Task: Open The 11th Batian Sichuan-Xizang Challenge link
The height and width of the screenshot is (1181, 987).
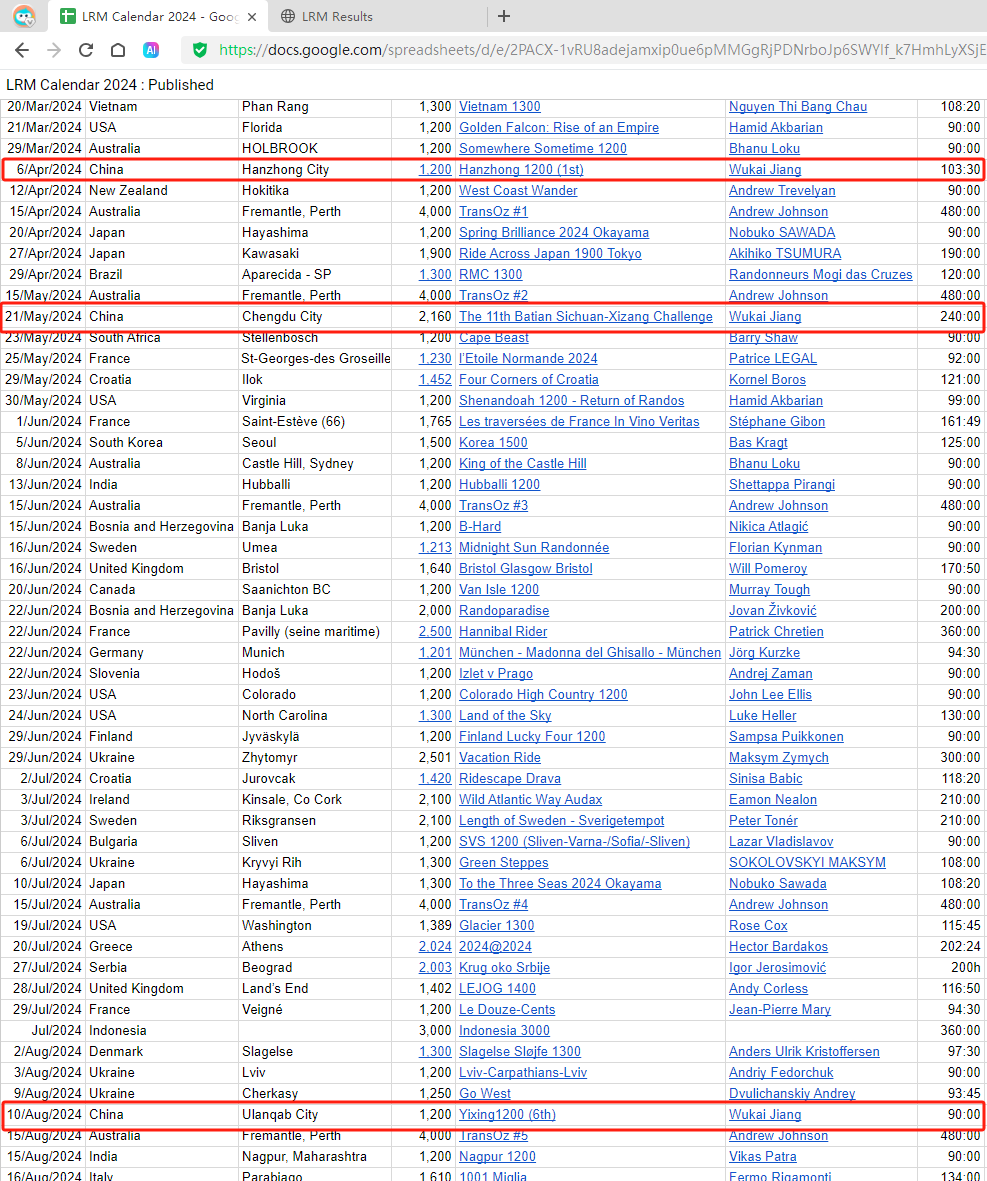Action: click(x=585, y=317)
